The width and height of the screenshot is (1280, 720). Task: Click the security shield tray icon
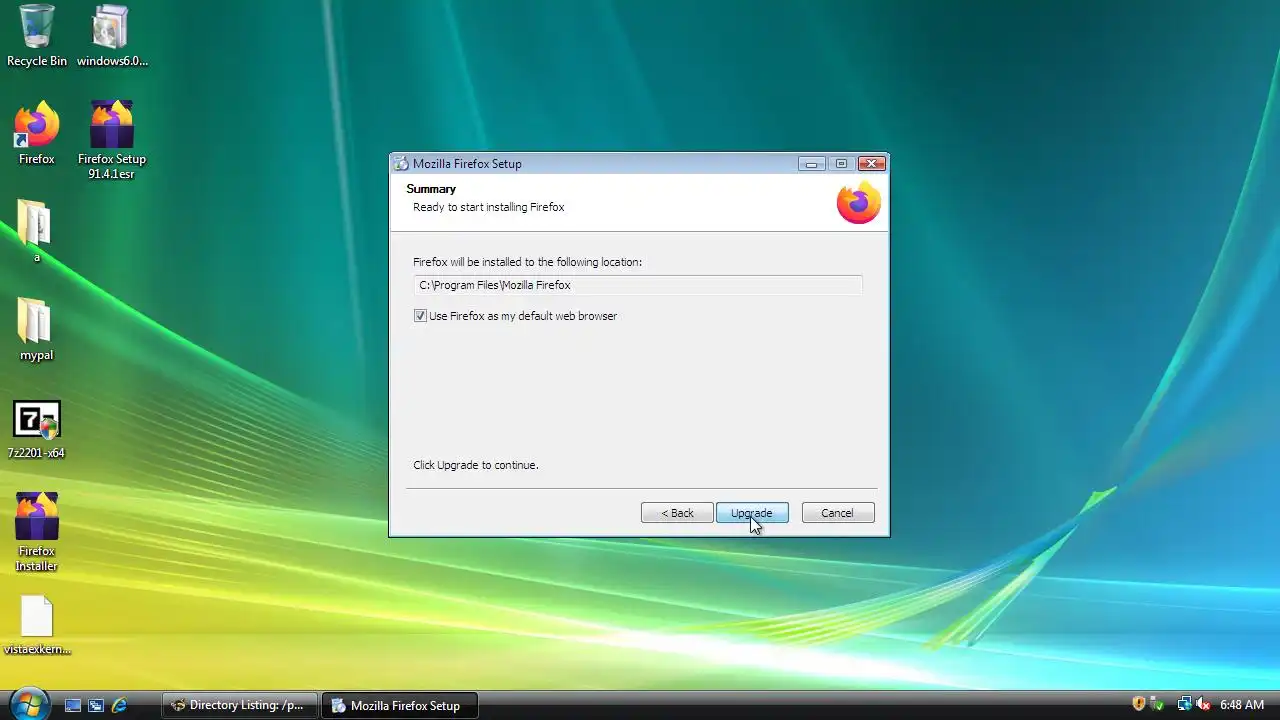[1138, 704]
